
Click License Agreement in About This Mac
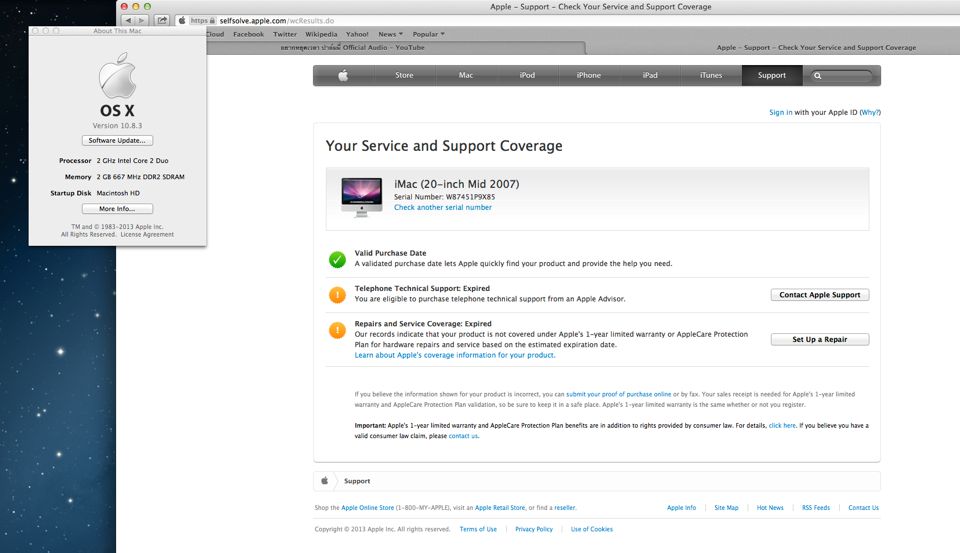click(x=147, y=235)
